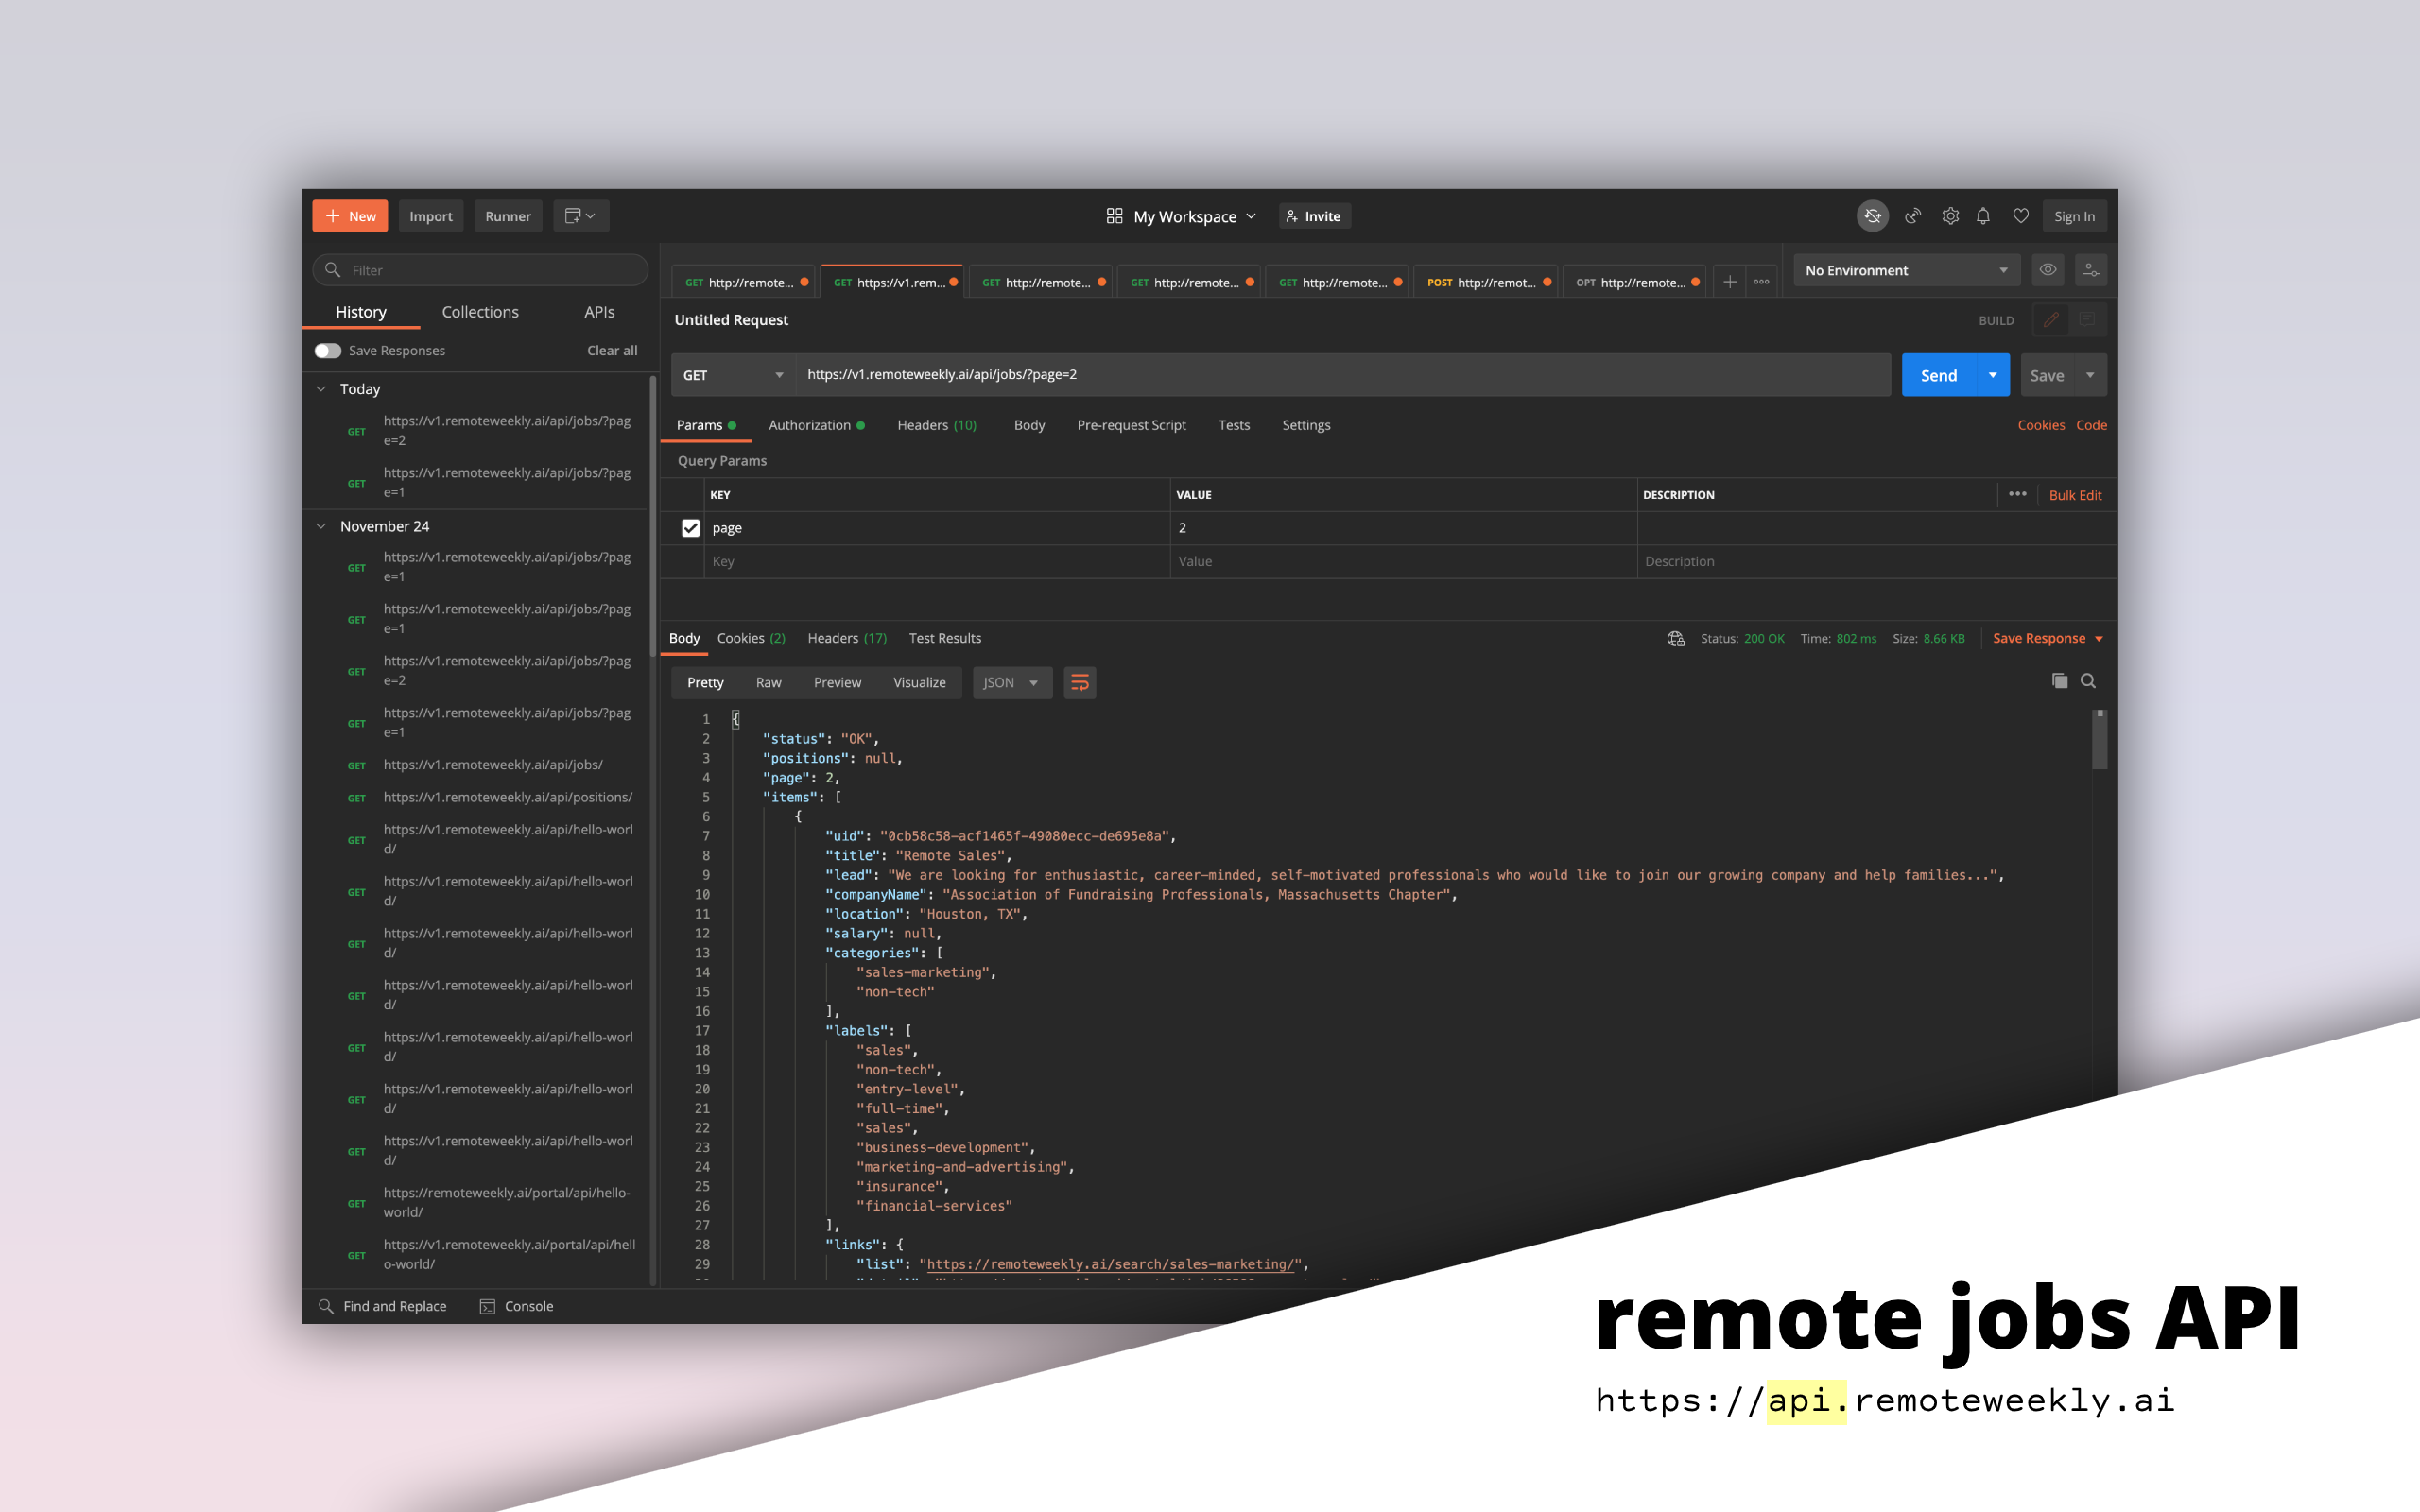Click the Bulk Edit link

pyautogui.click(x=2075, y=495)
